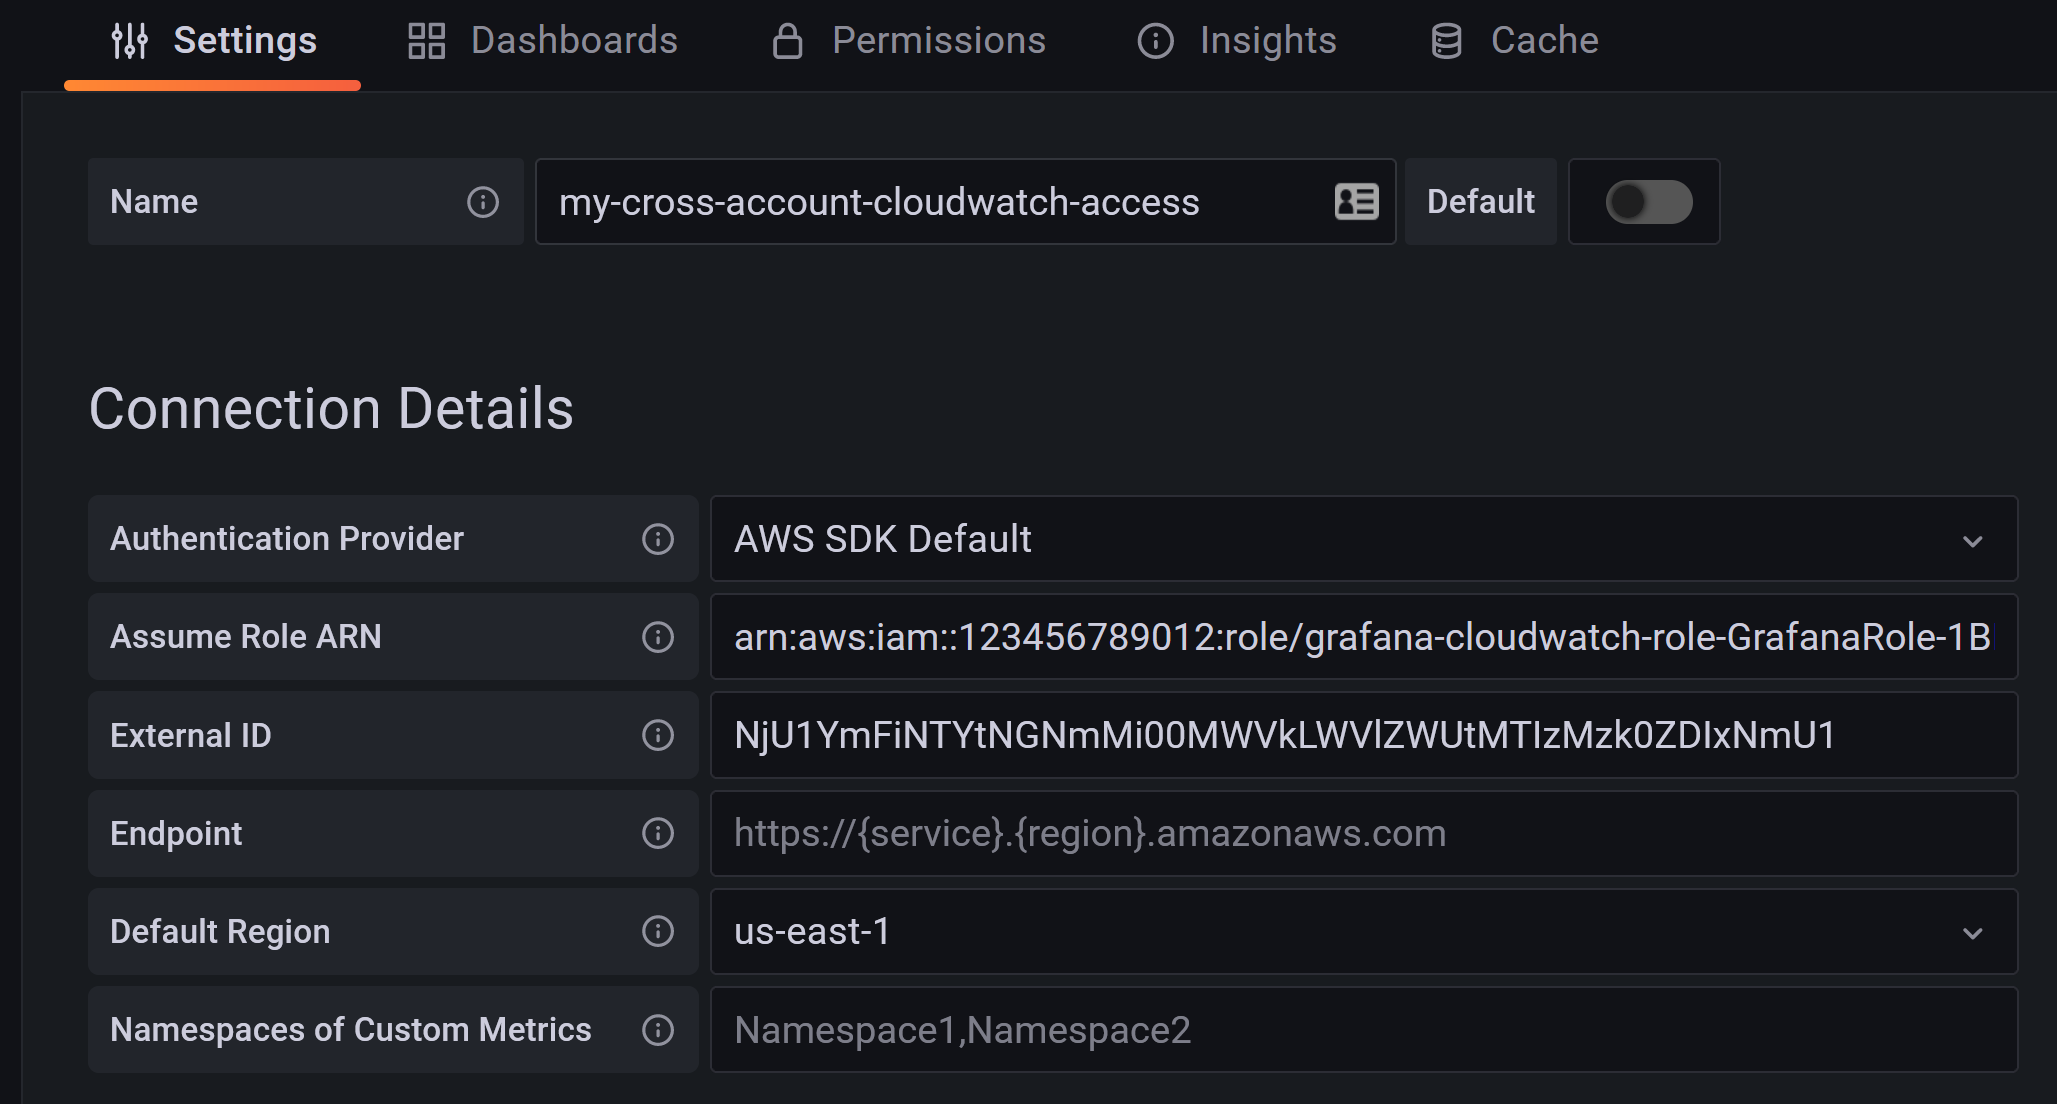Click the contact card icon in name field
This screenshot has height=1104, width=2057.
[x=1356, y=202]
